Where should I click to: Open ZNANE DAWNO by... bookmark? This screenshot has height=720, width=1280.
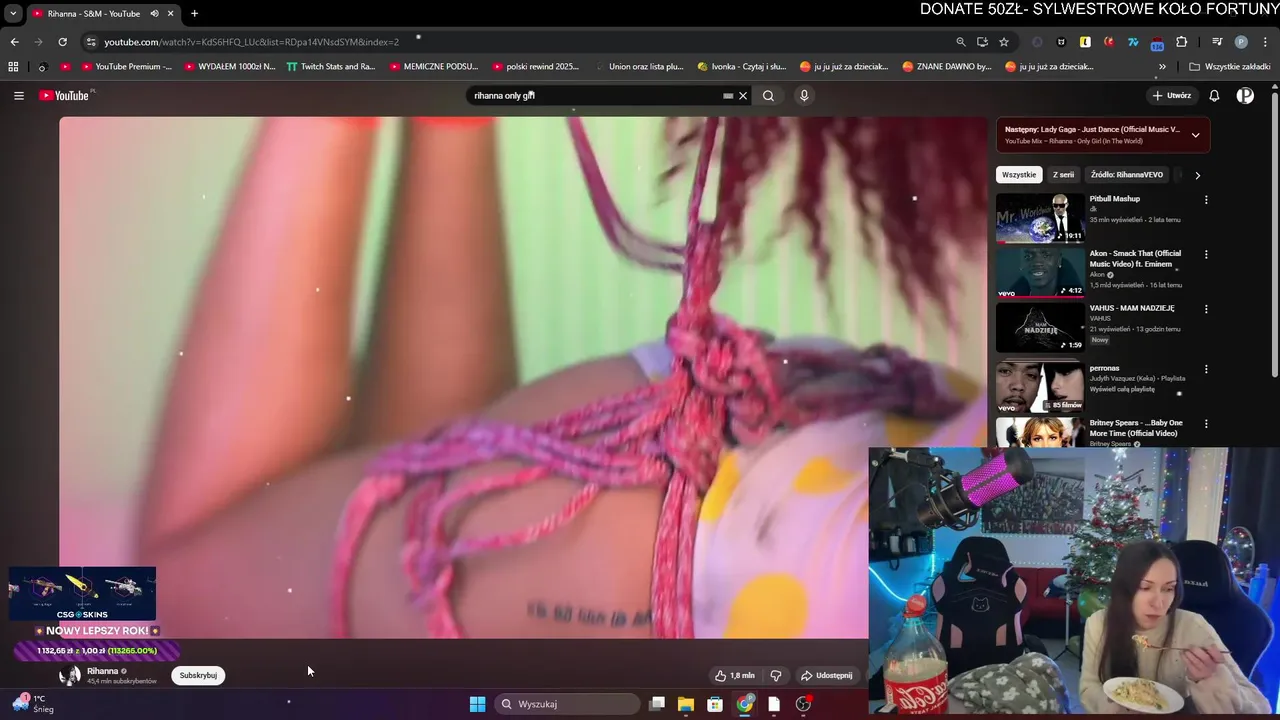tap(946, 67)
